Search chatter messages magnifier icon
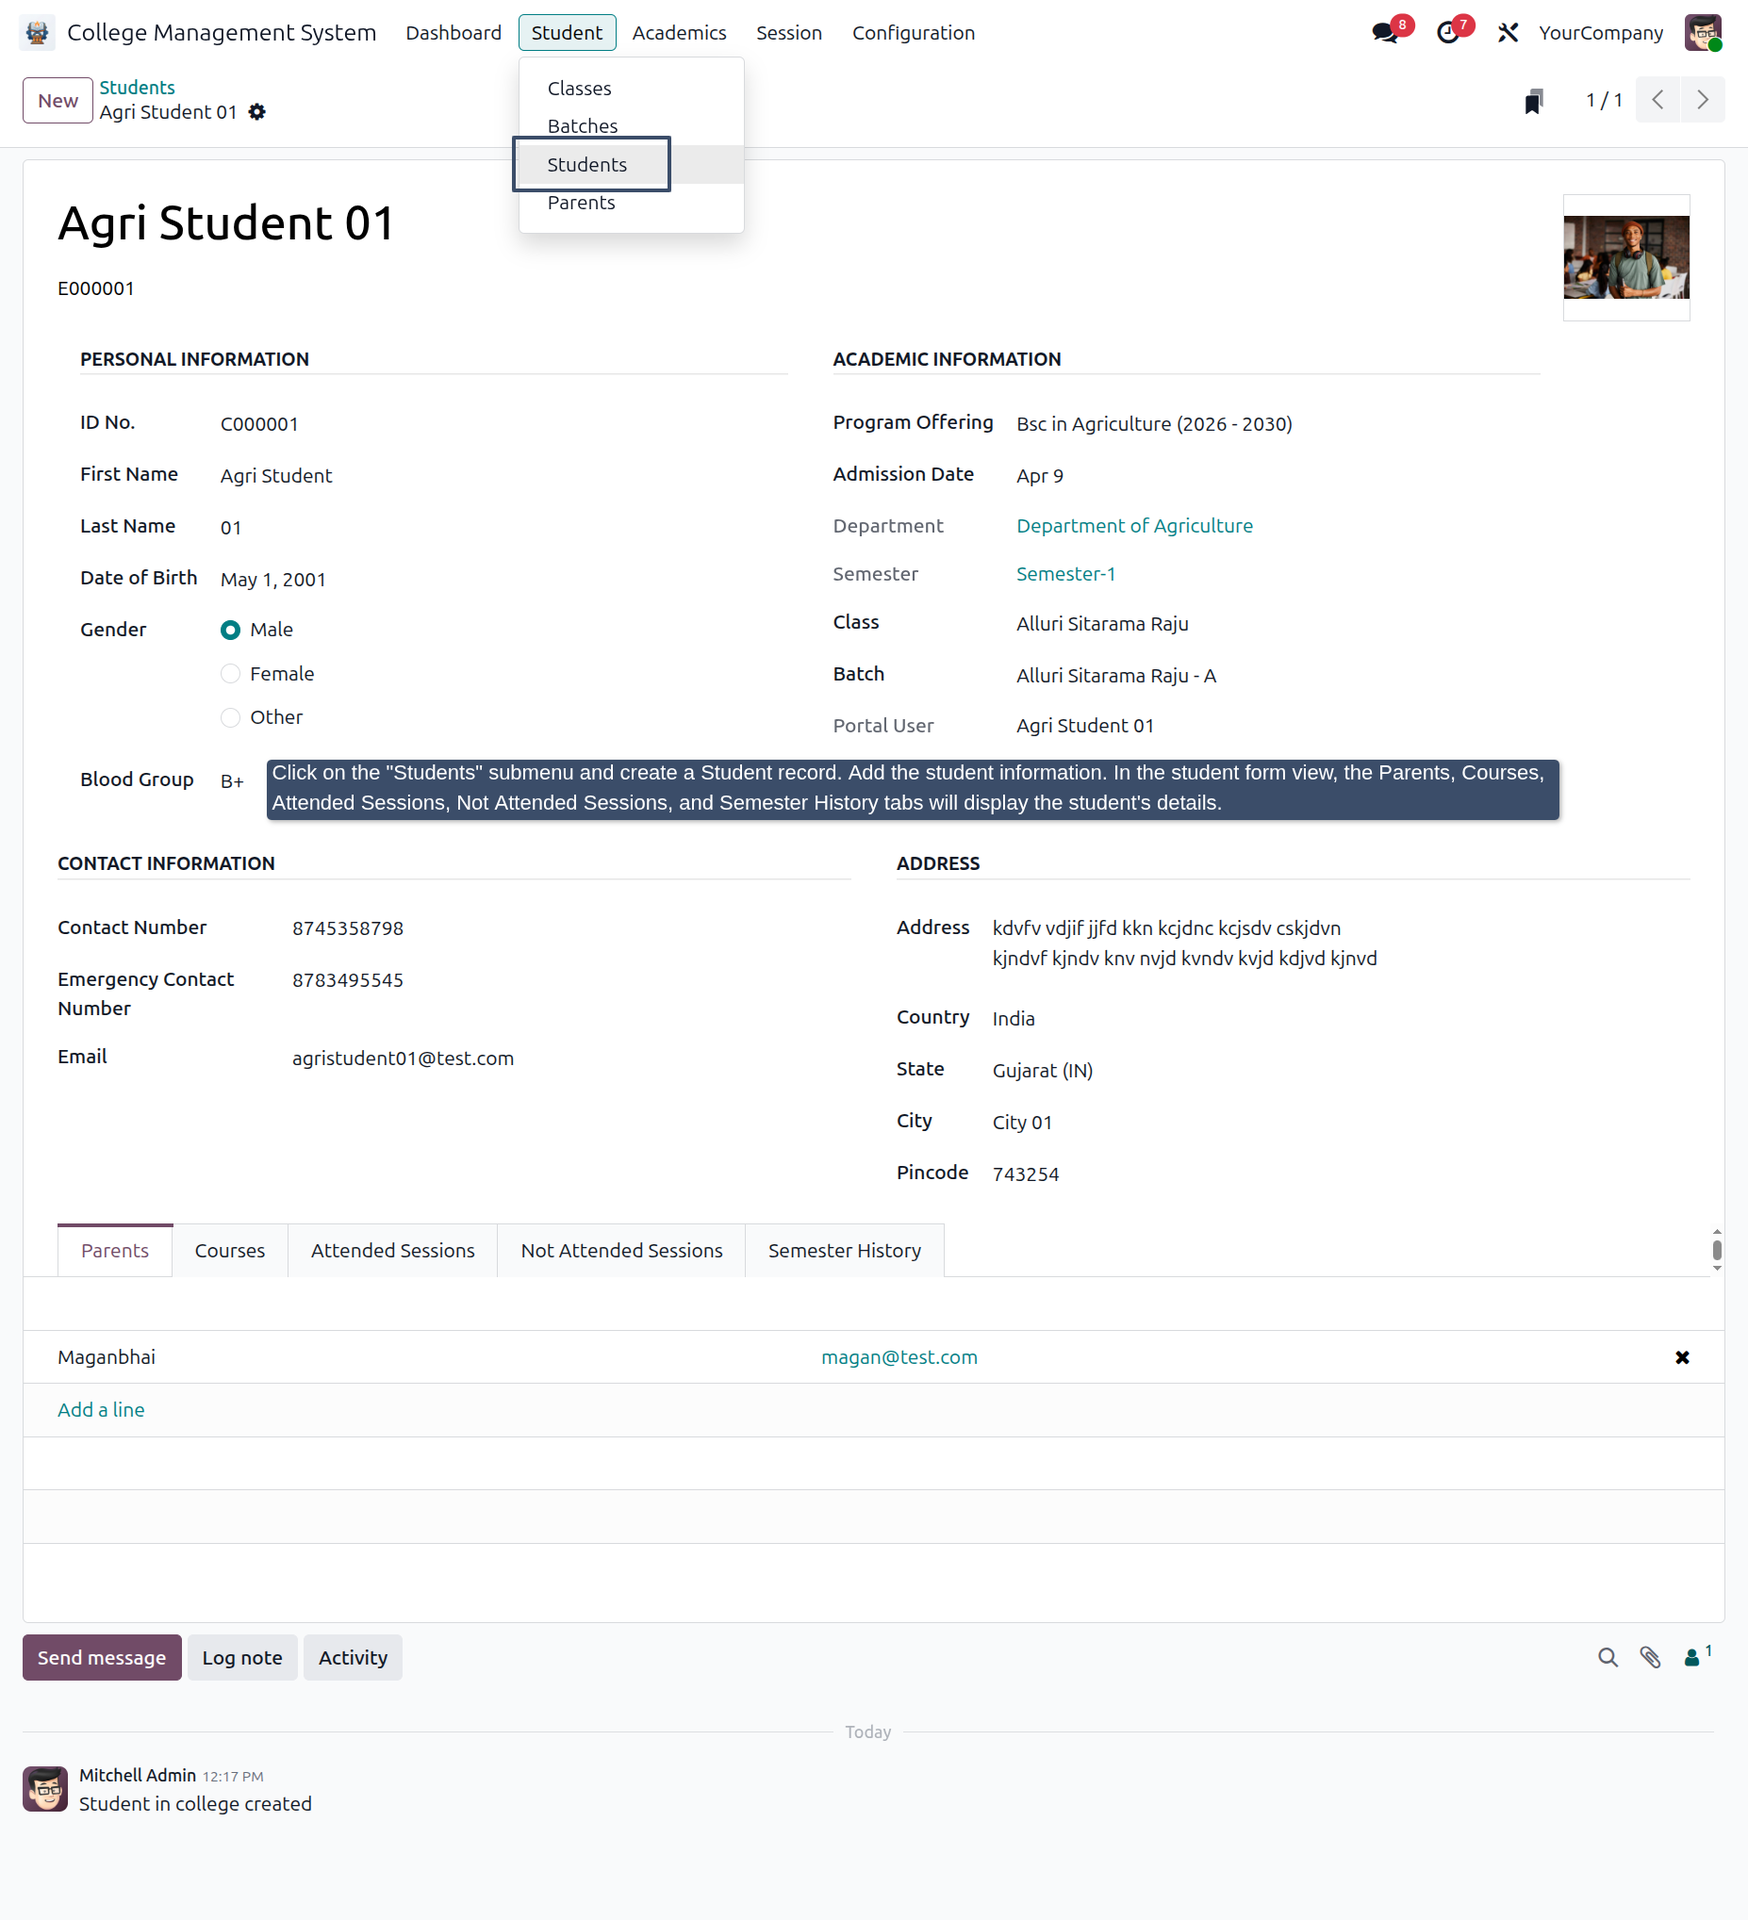1748x1920 pixels. pos(1607,1657)
